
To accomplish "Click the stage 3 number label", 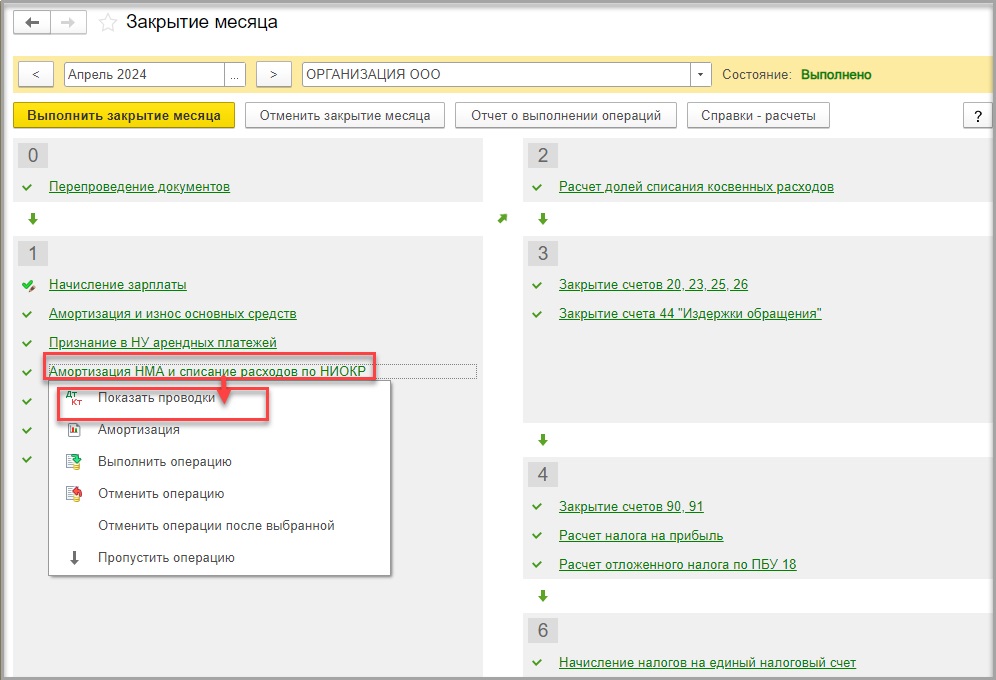I will click(542, 253).
